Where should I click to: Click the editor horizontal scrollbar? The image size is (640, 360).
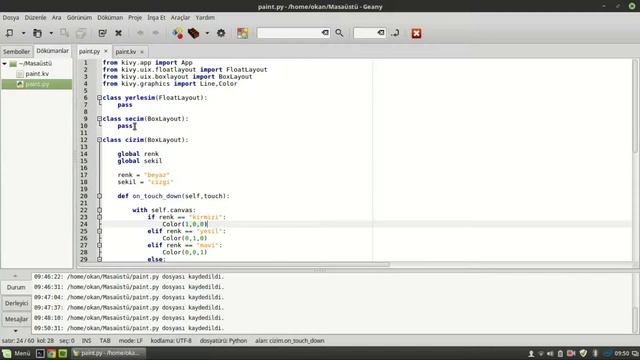pyautogui.click(x=233, y=264)
